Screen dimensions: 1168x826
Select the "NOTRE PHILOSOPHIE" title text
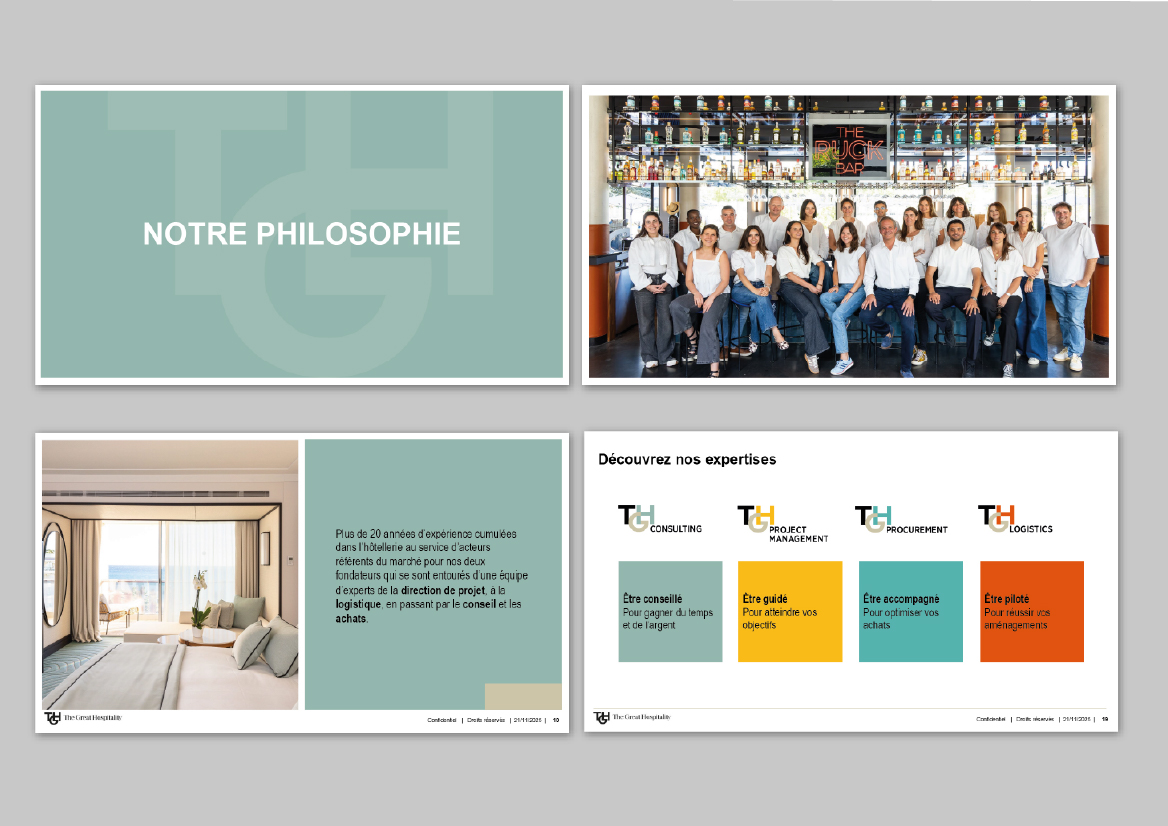[x=302, y=234]
